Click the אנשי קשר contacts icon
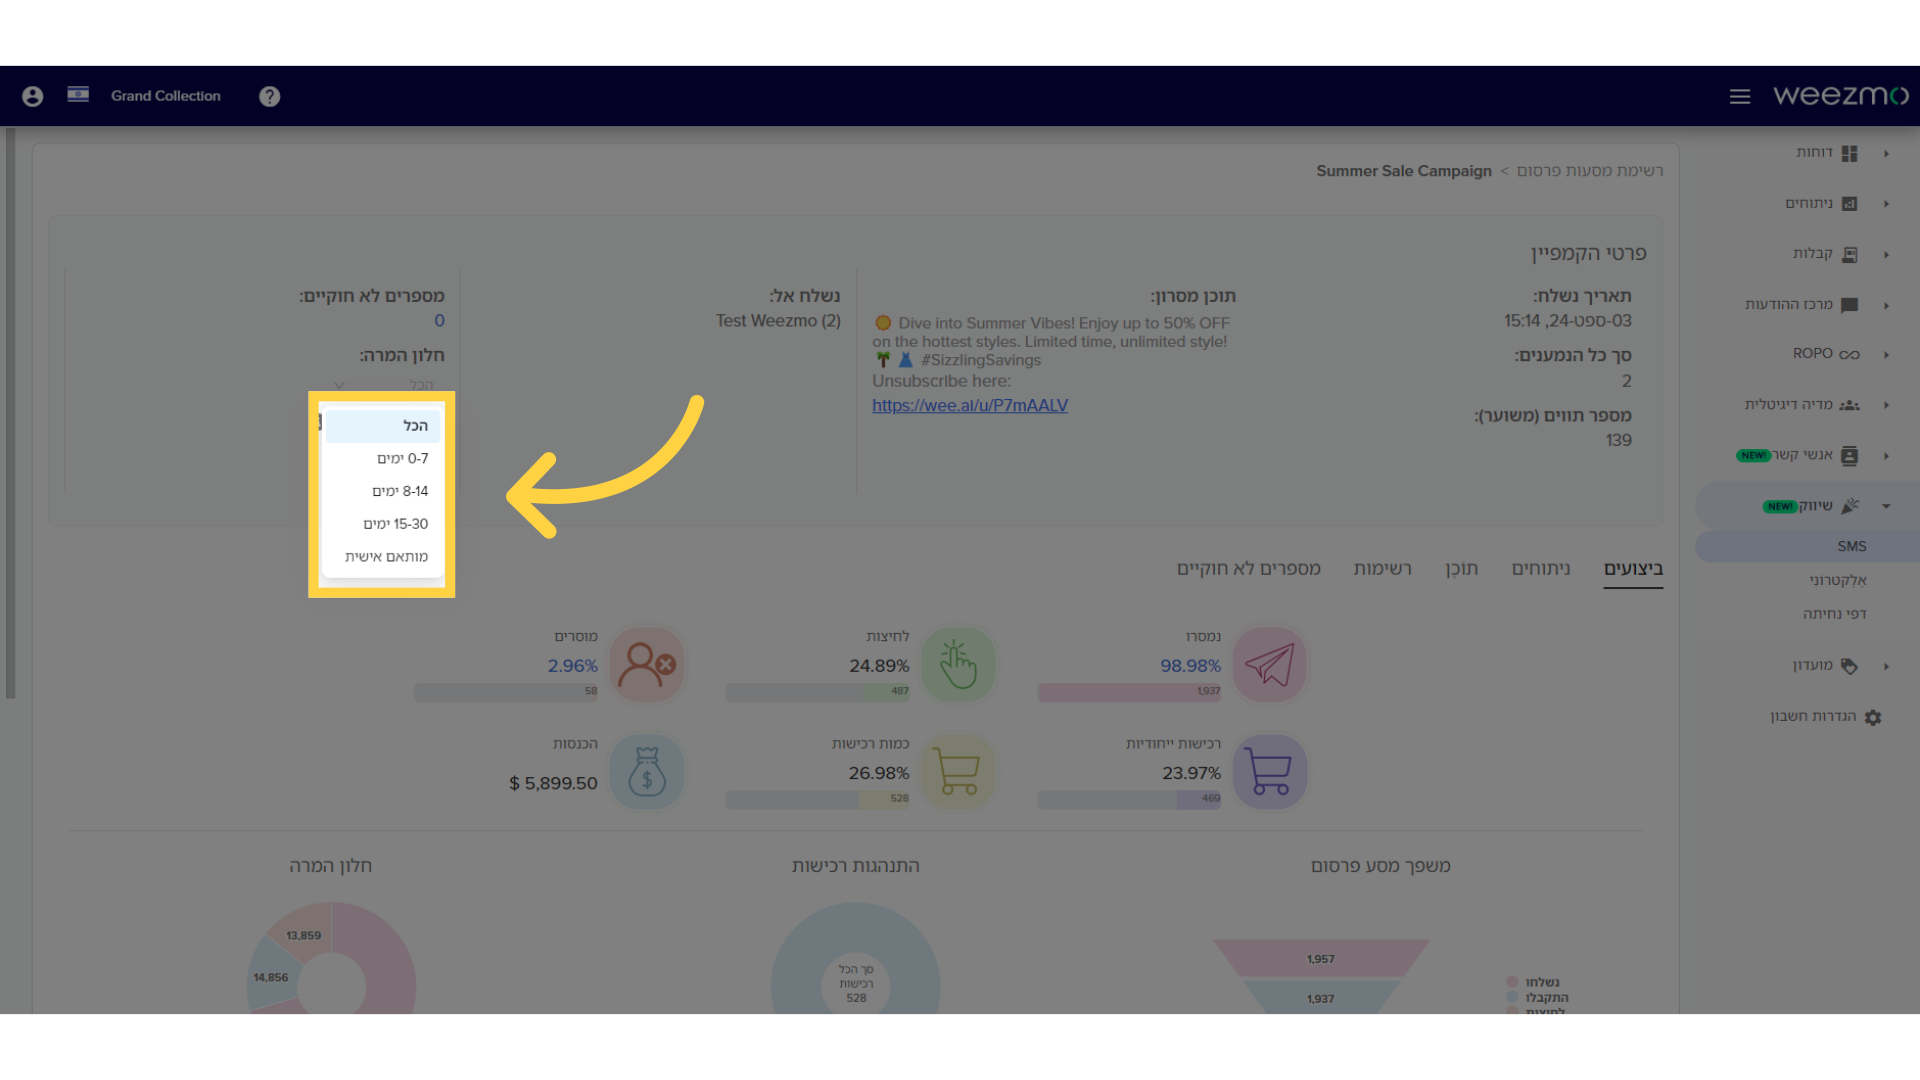 (1849, 456)
